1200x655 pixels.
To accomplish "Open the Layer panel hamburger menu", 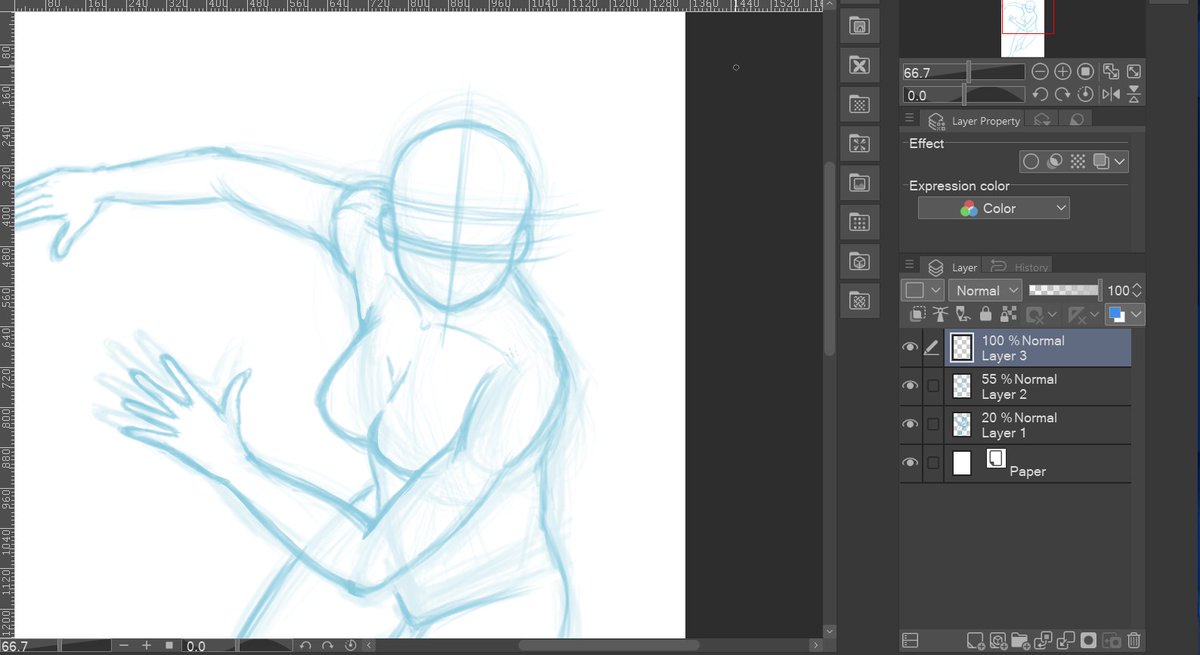I will [909, 265].
